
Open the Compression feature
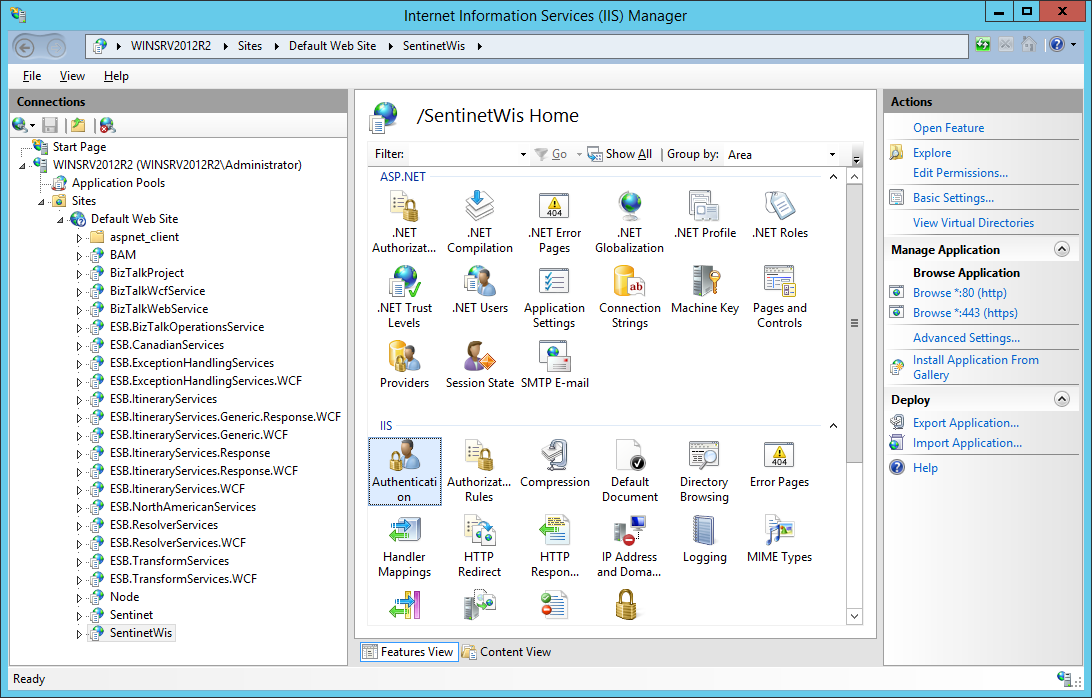pyautogui.click(x=554, y=464)
